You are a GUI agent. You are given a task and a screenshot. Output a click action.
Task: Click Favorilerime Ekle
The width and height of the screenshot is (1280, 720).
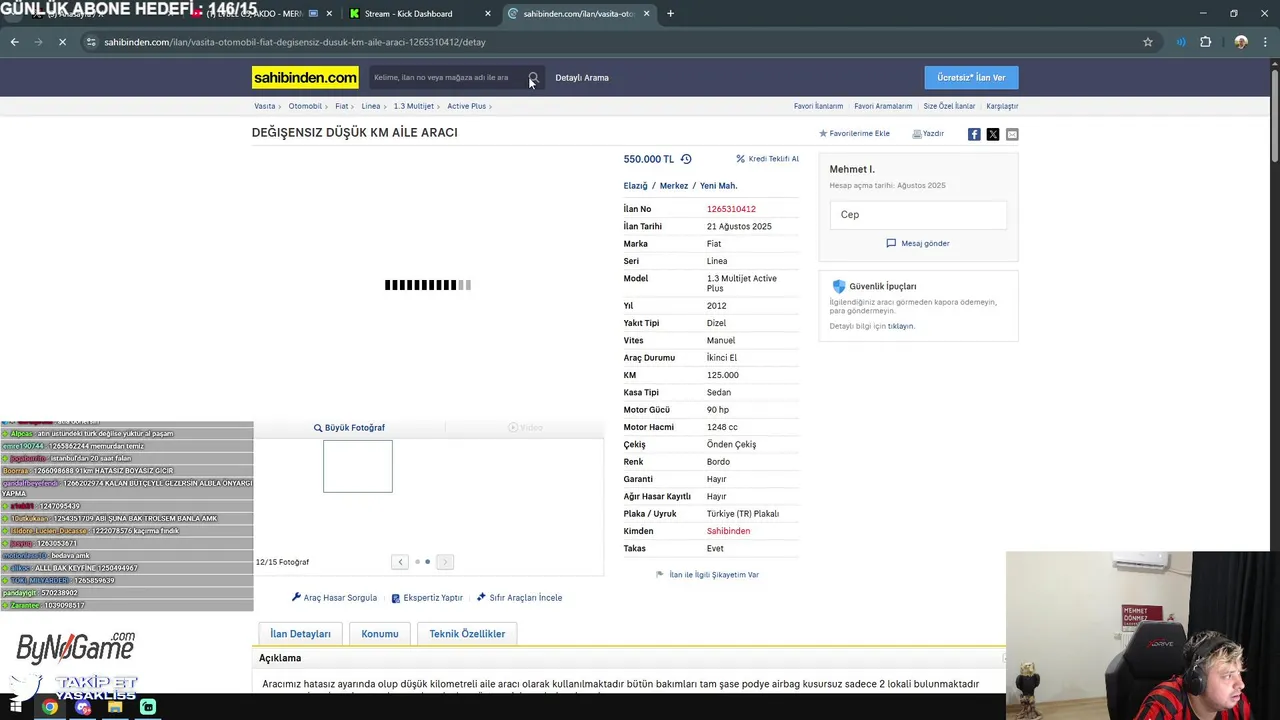click(854, 134)
